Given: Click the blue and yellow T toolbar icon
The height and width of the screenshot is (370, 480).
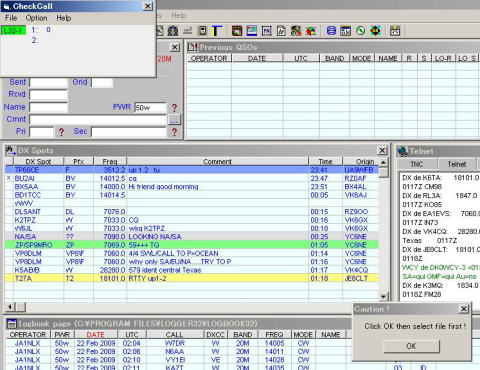Looking at the screenshot, I should tap(216, 31).
